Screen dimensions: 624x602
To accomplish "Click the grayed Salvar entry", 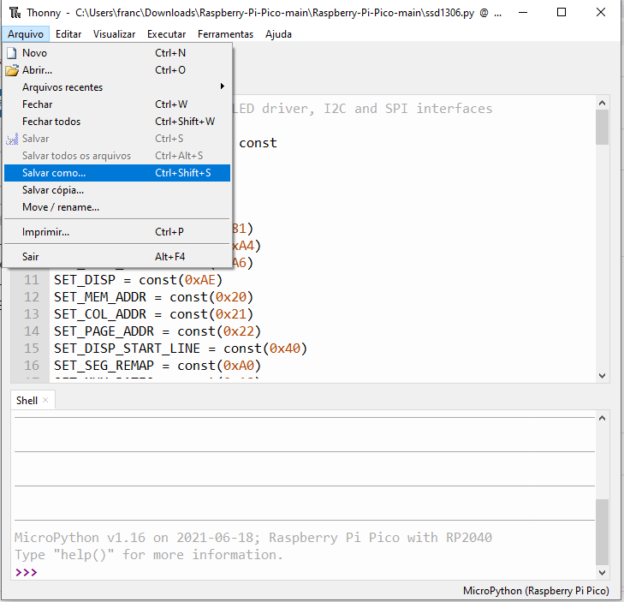I will tap(117, 138).
